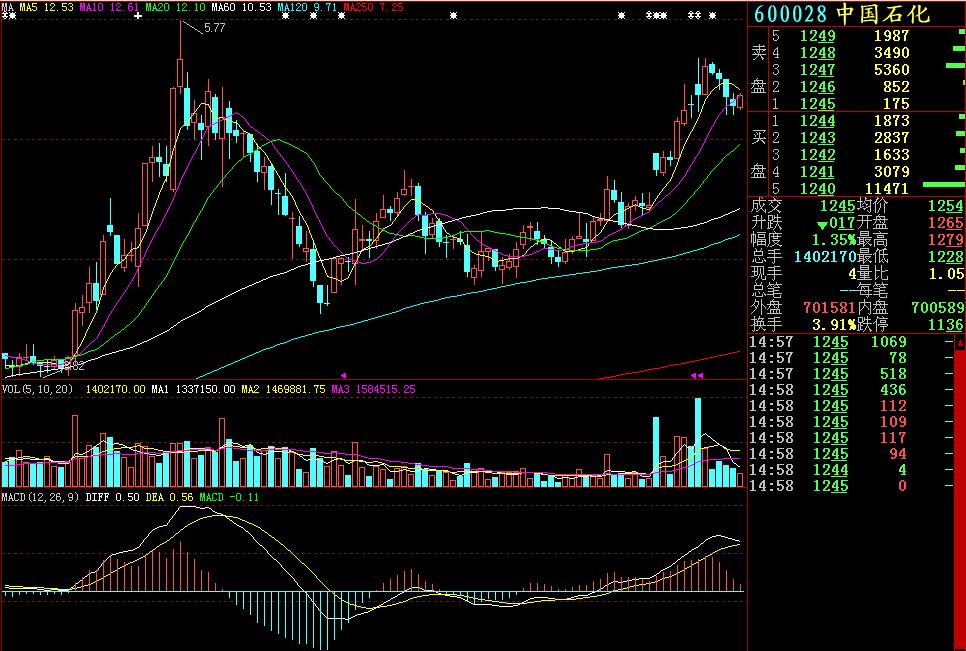
Task: Click the MACD(12,26,9) indicator label
Action: coord(41,496)
